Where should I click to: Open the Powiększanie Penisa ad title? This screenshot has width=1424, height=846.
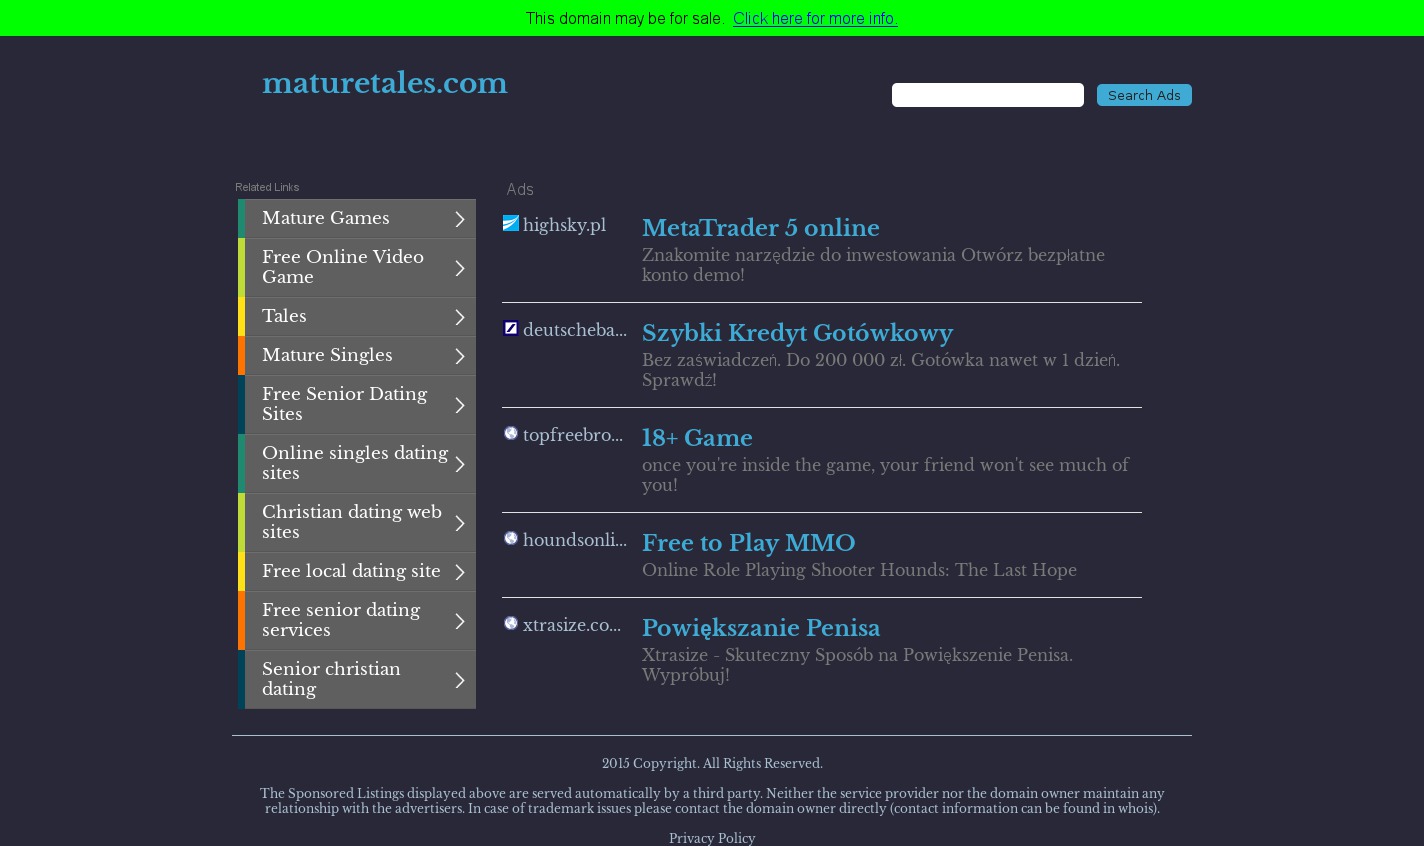tap(761, 628)
